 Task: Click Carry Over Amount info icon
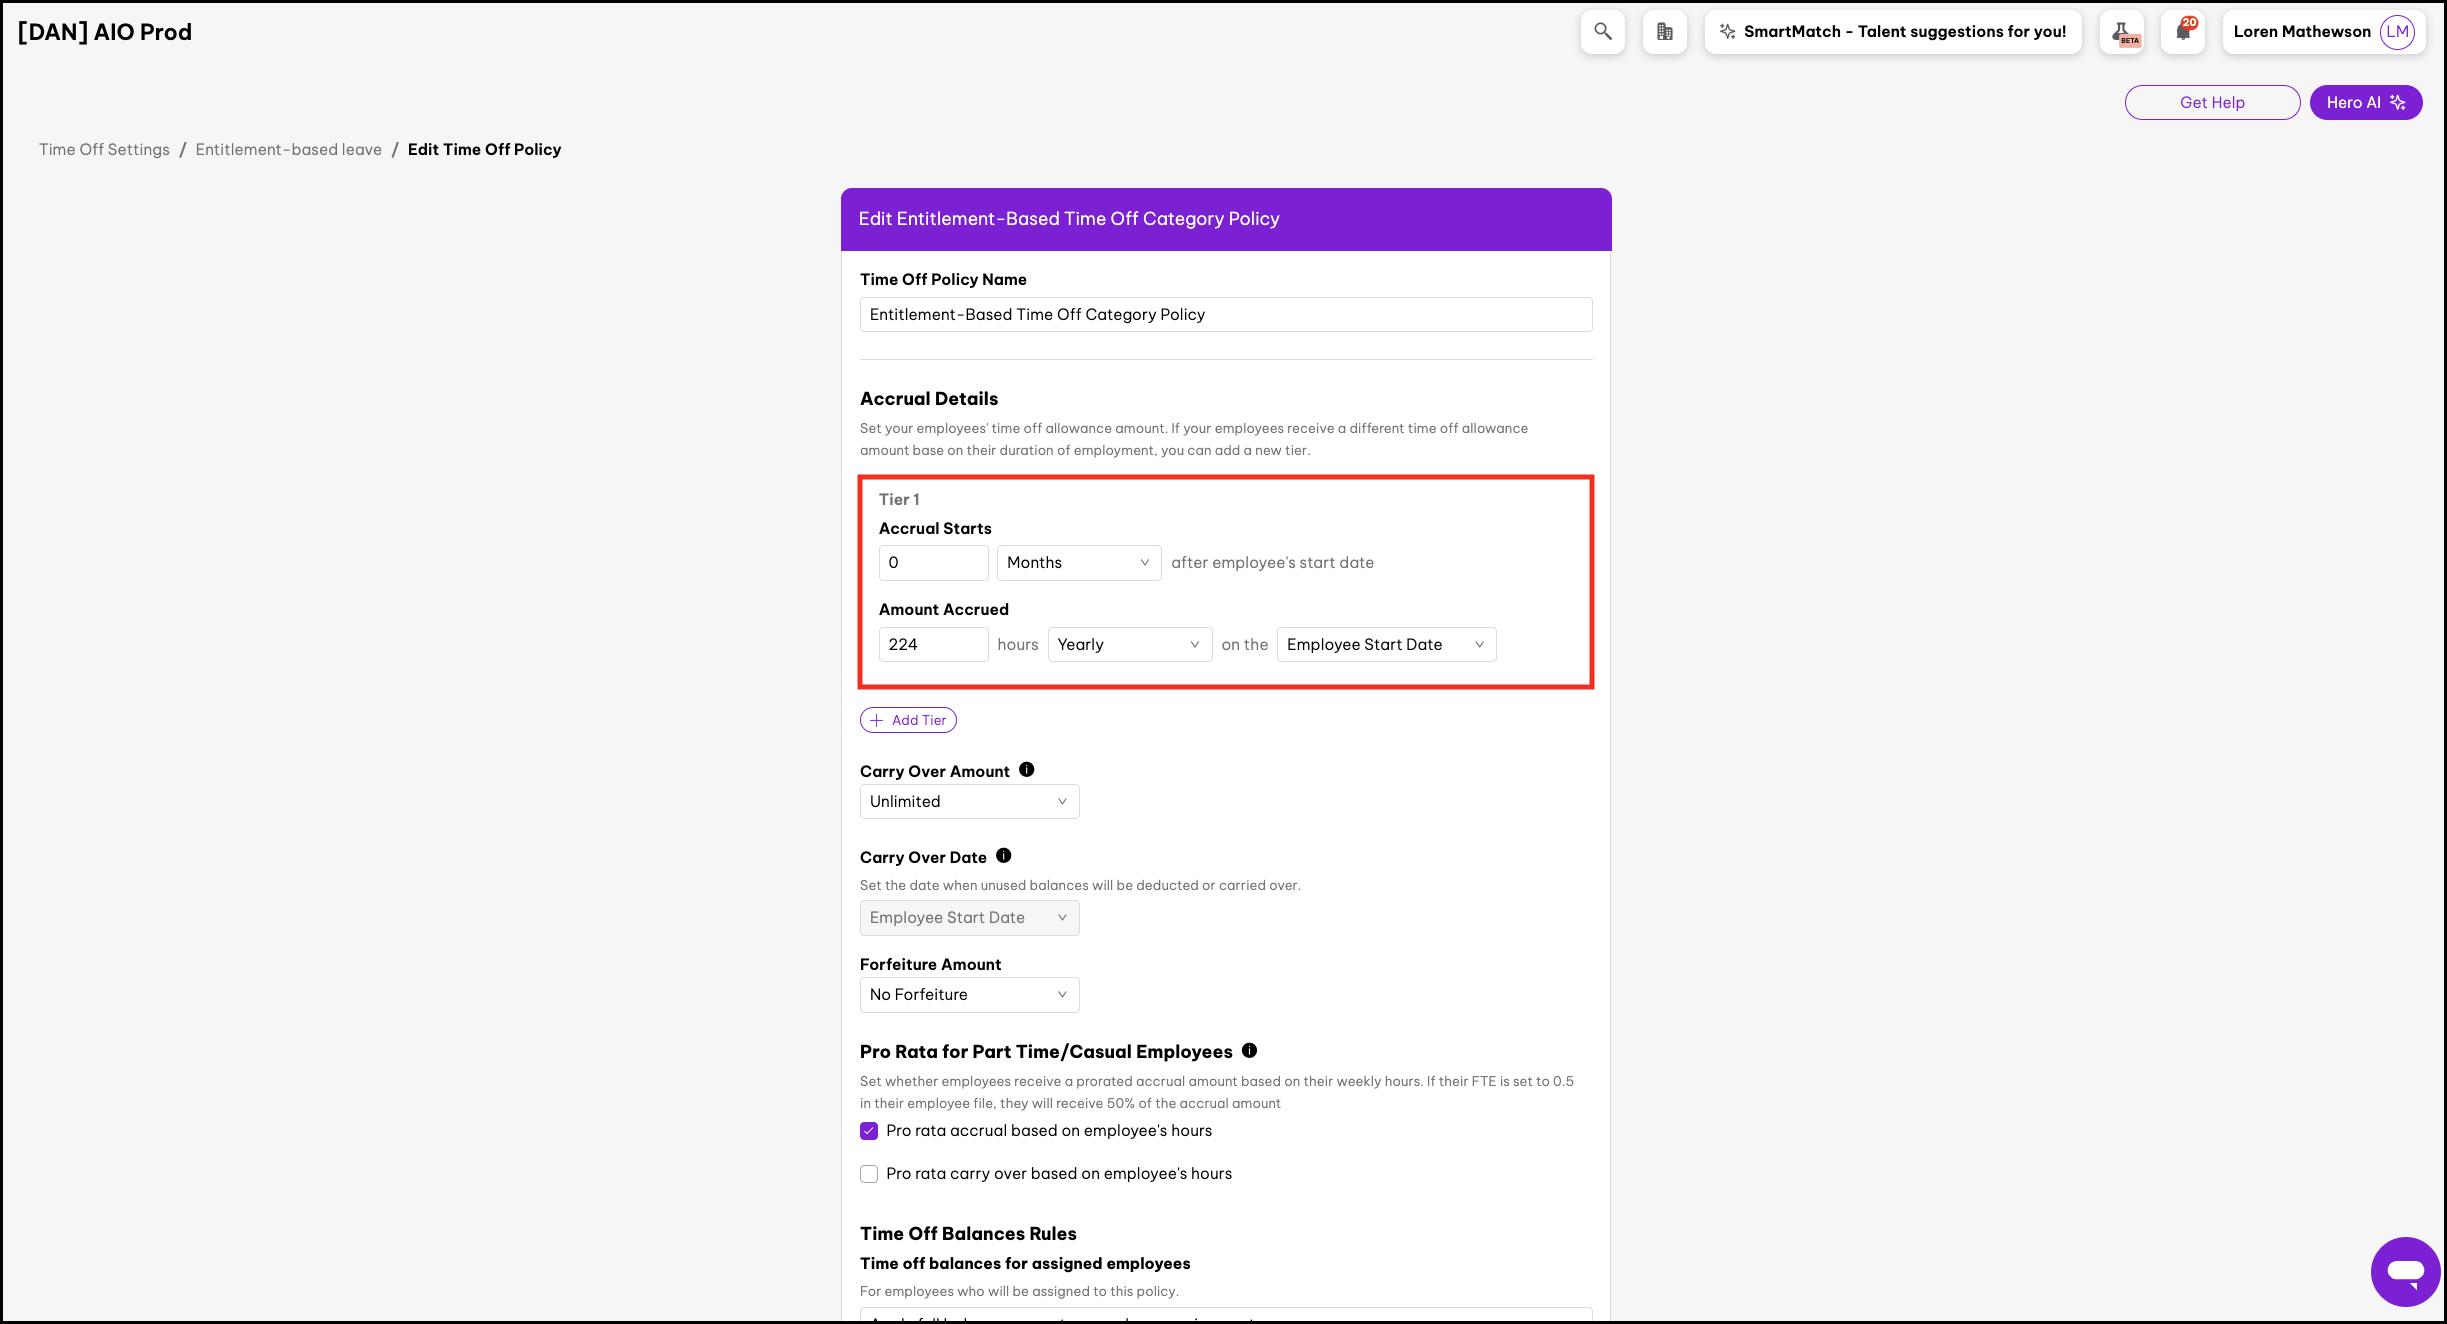(1026, 770)
